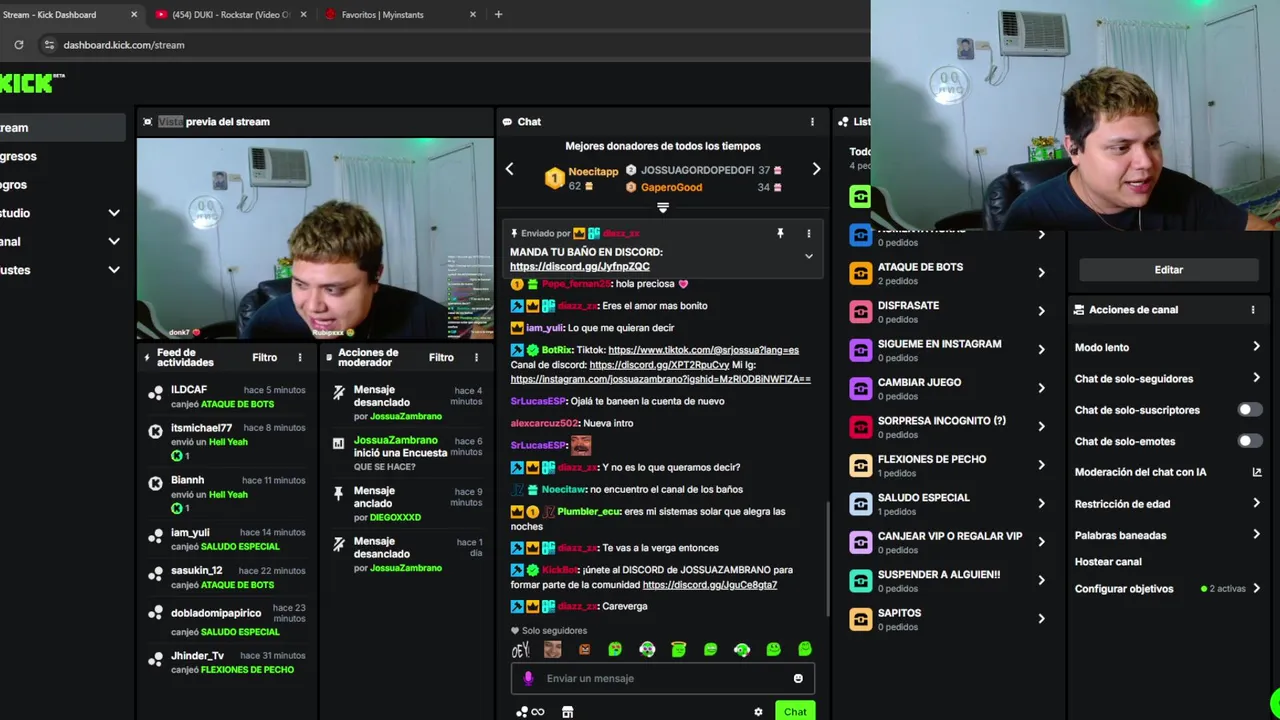Screen dimensions: 1280x720
Task: Open Configurar objetivos, 2 activas
Action: coord(1168,589)
